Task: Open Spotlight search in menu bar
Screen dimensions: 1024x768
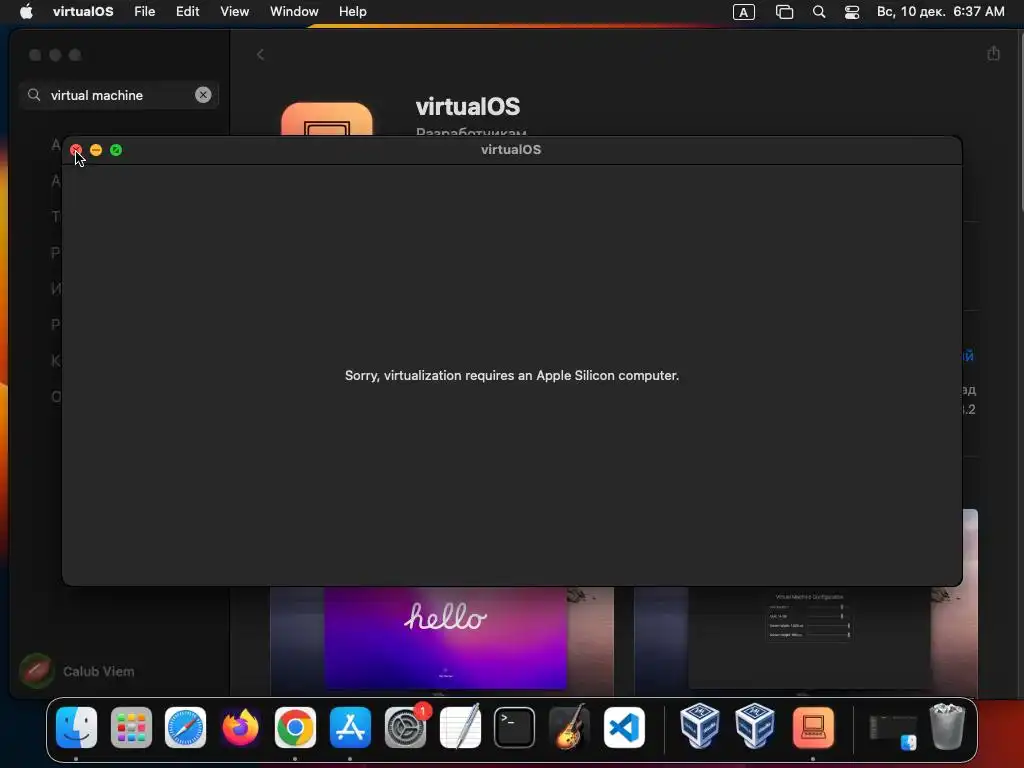Action: point(819,12)
